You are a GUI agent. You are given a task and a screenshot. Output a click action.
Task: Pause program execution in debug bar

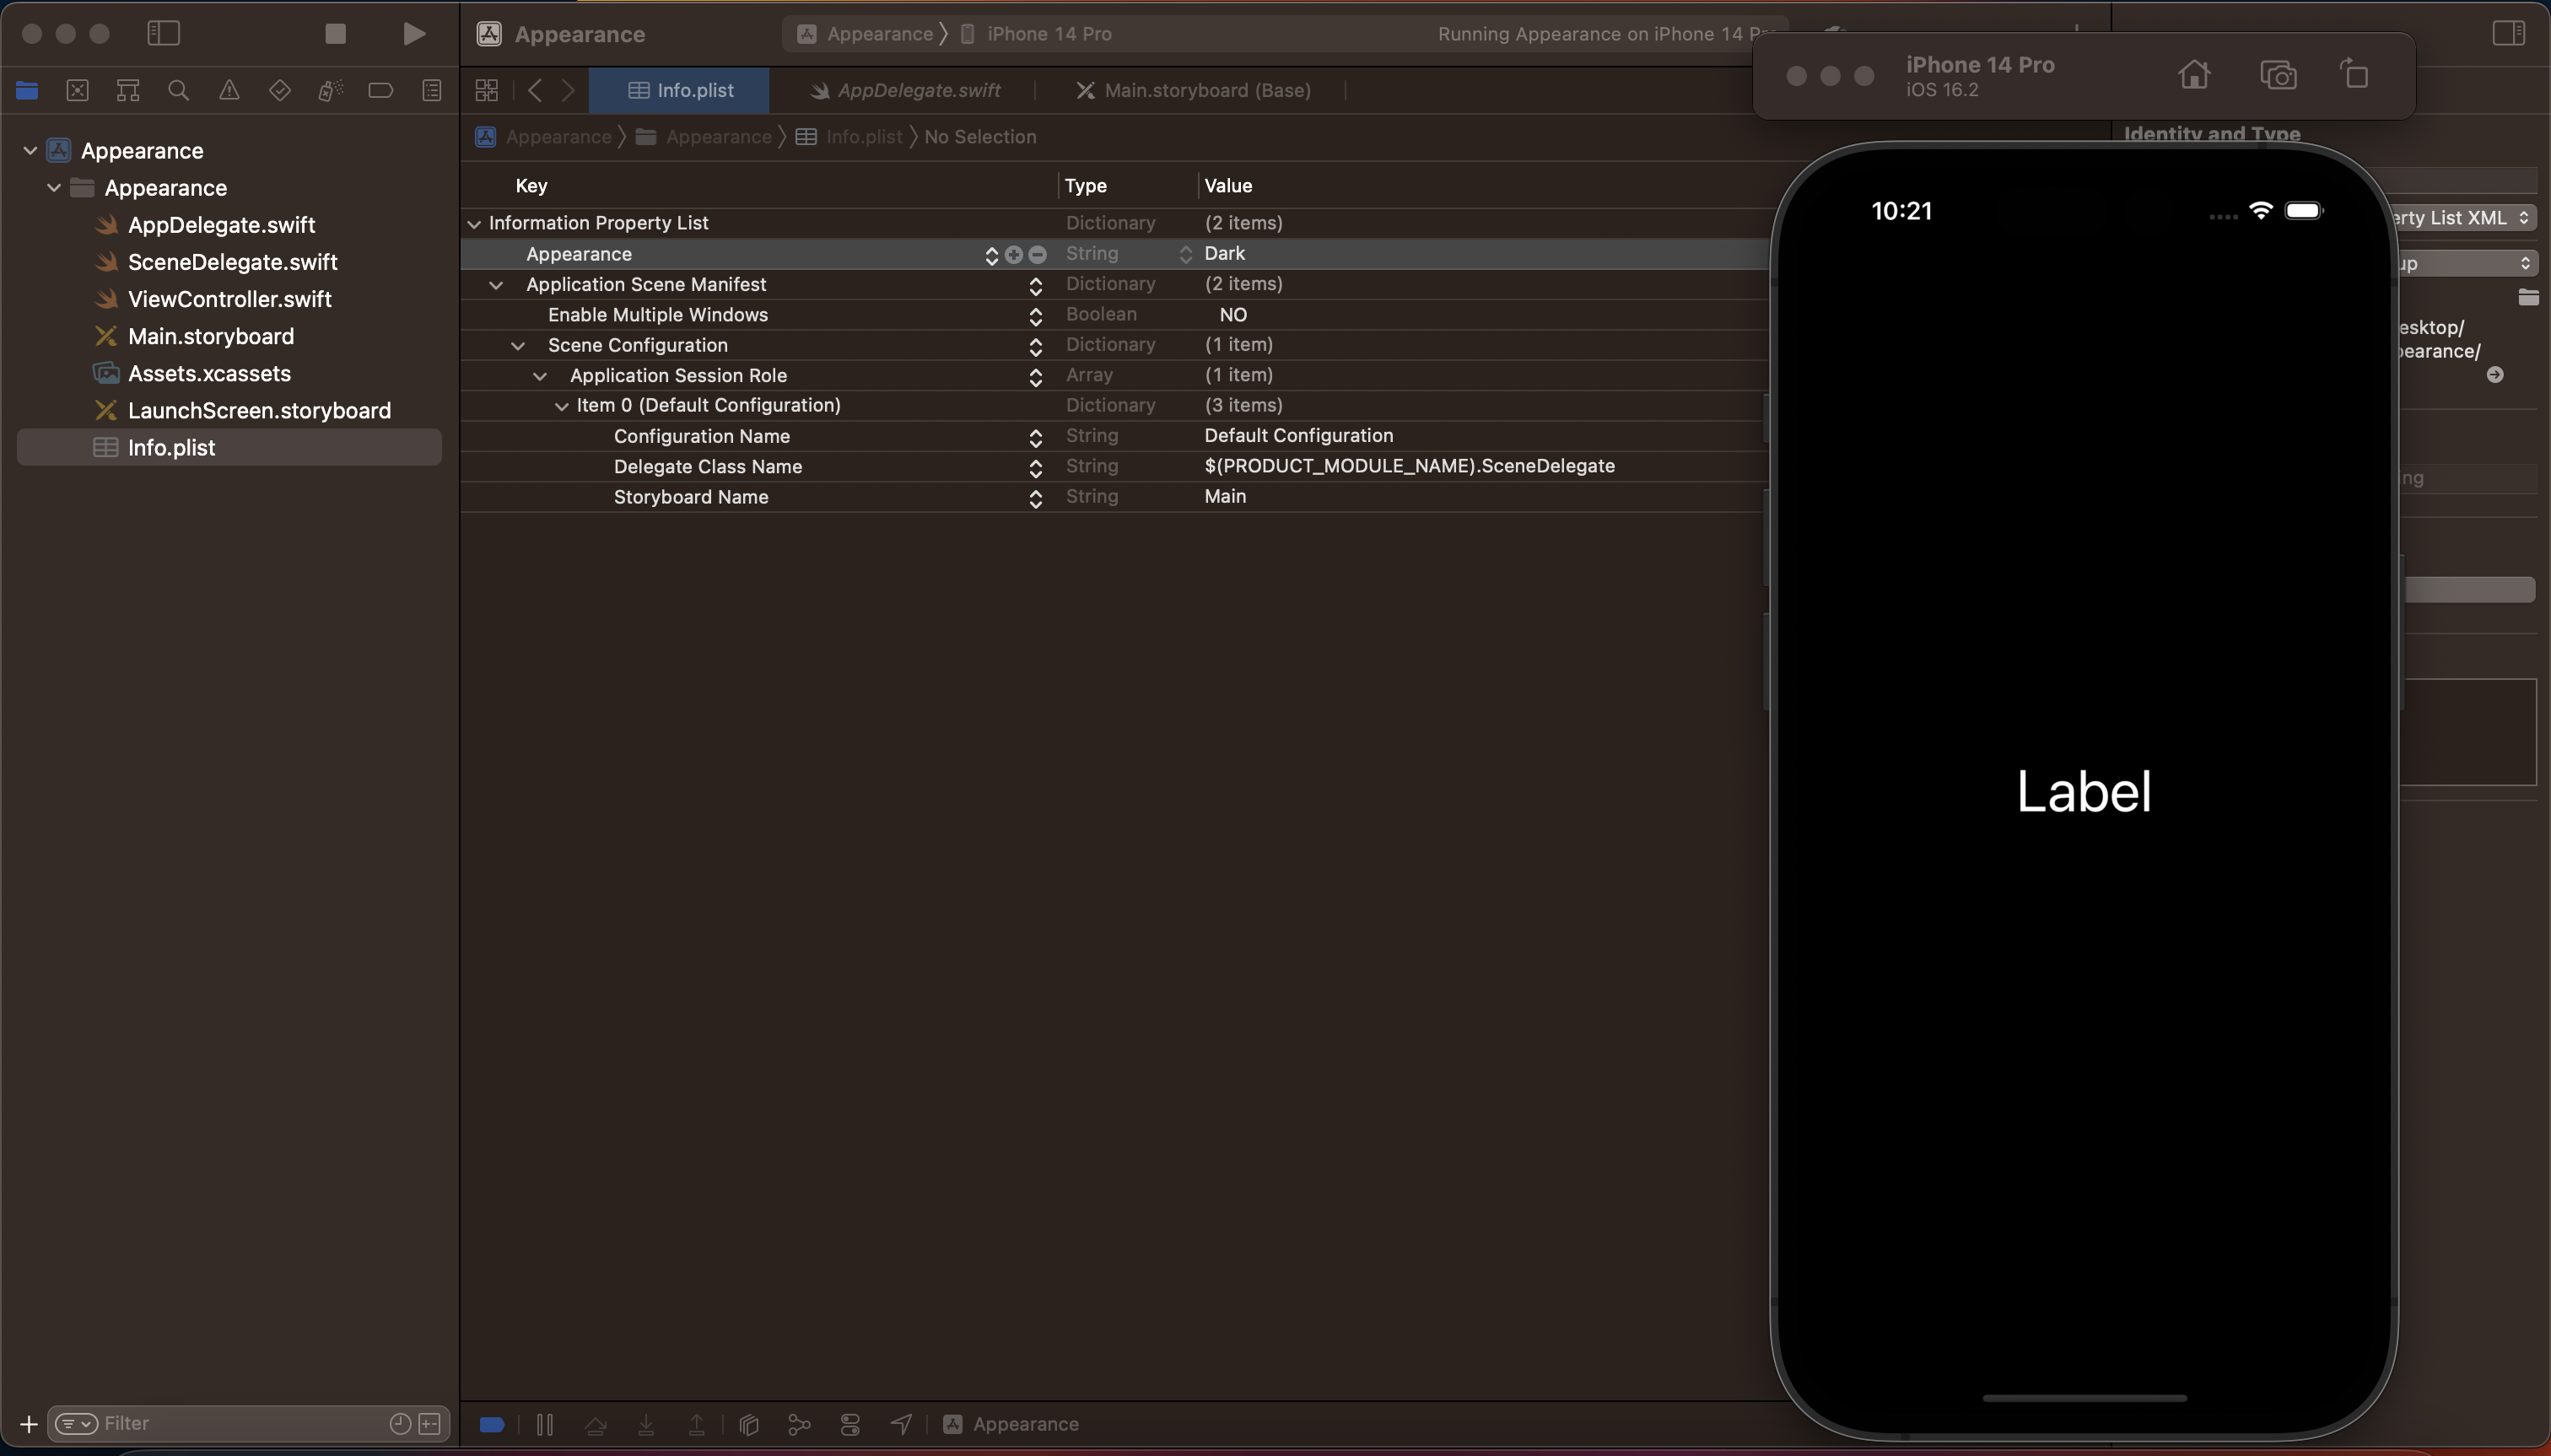pyautogui.click(x=545, y=1424)
